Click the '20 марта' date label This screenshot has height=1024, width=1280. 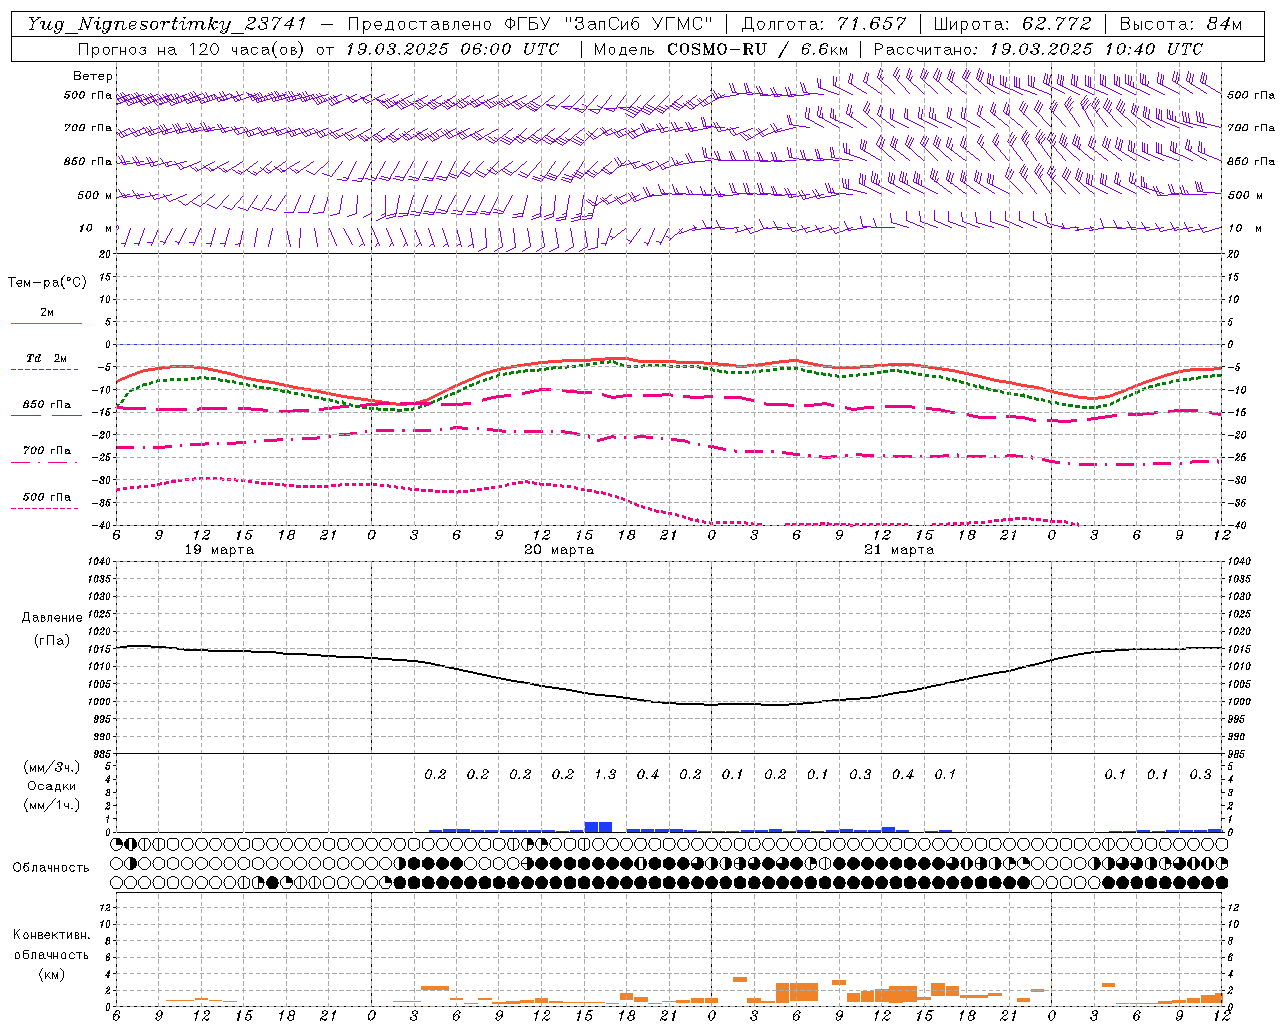tap(560, 550)
